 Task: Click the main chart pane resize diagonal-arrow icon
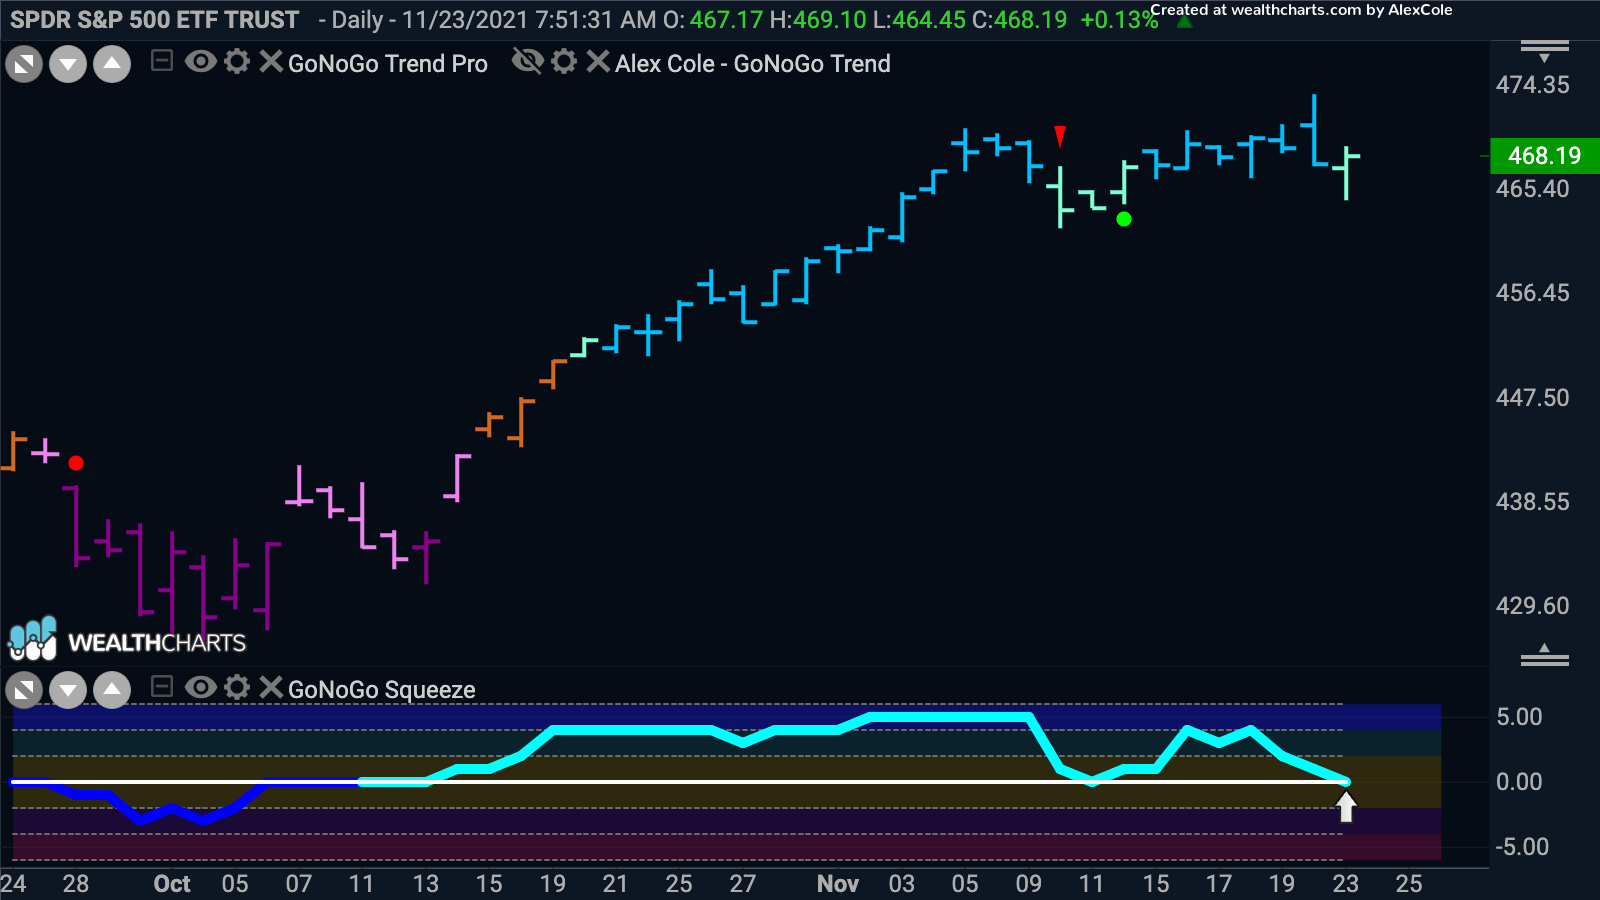coord(24,65)
